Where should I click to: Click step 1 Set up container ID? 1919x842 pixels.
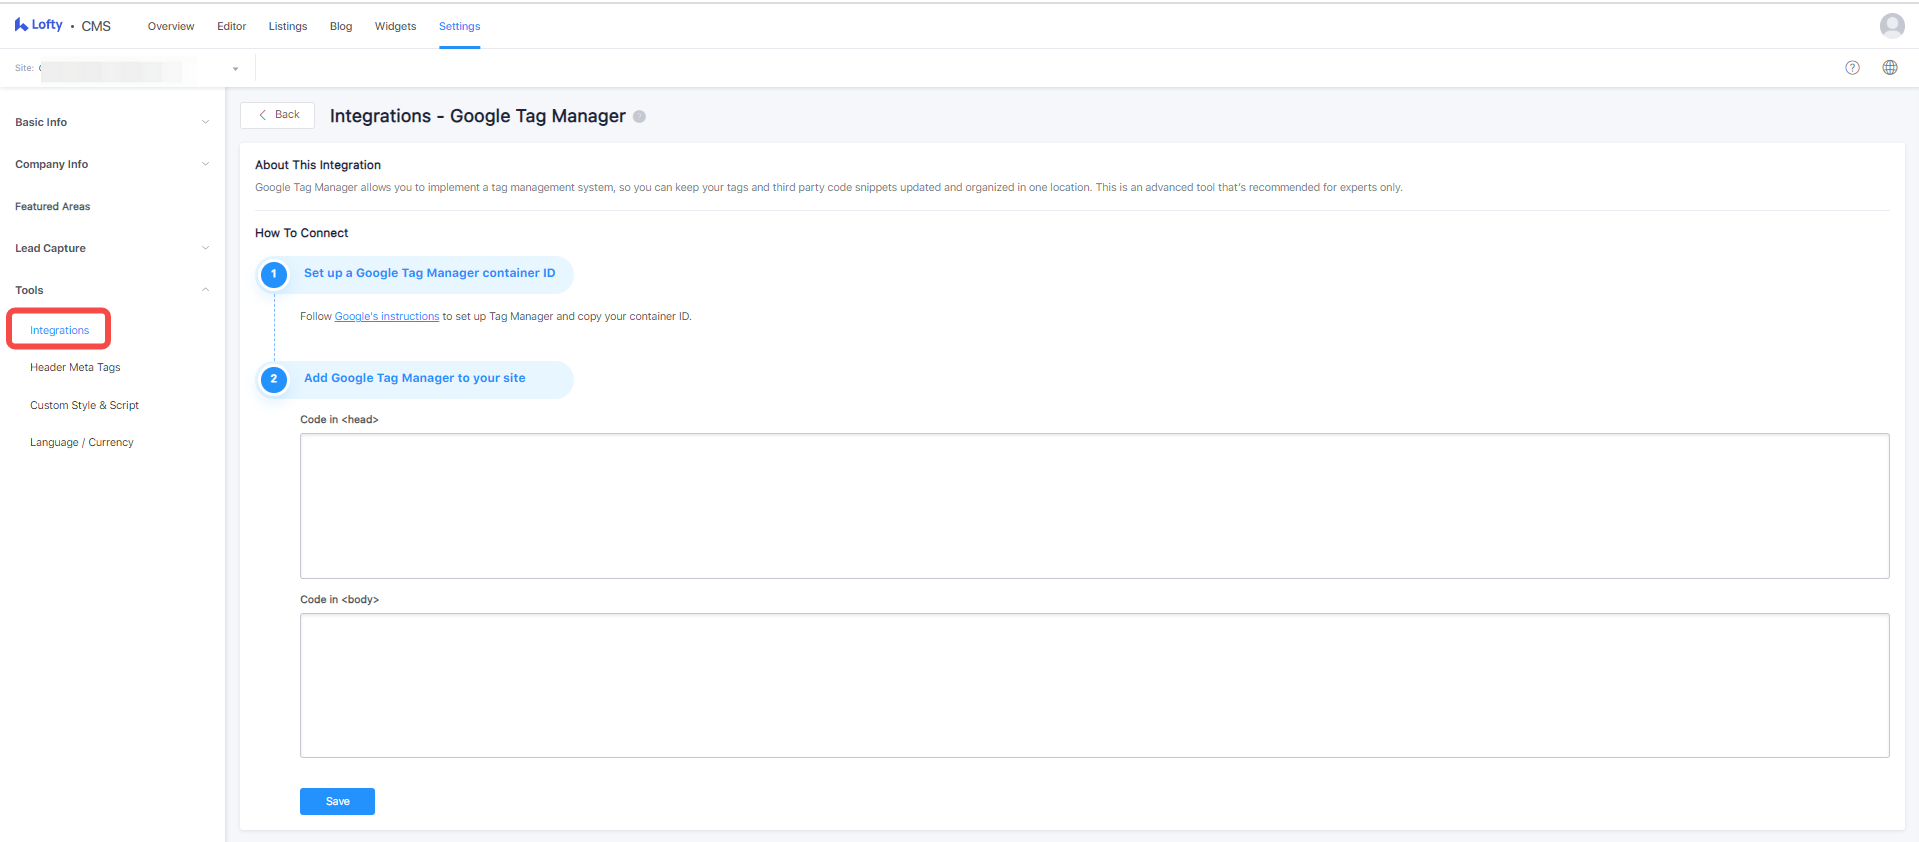click(x=415, y=274)
